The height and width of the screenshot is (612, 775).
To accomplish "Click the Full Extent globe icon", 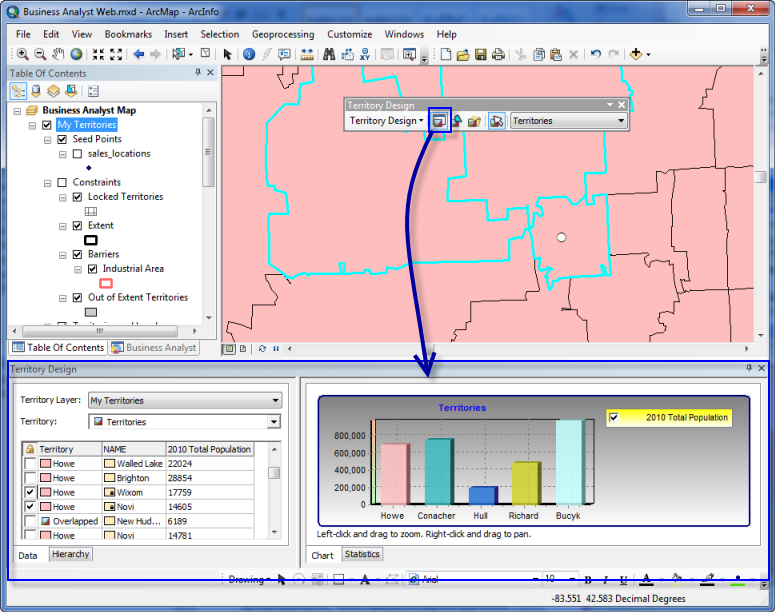I will coord(78,54).
